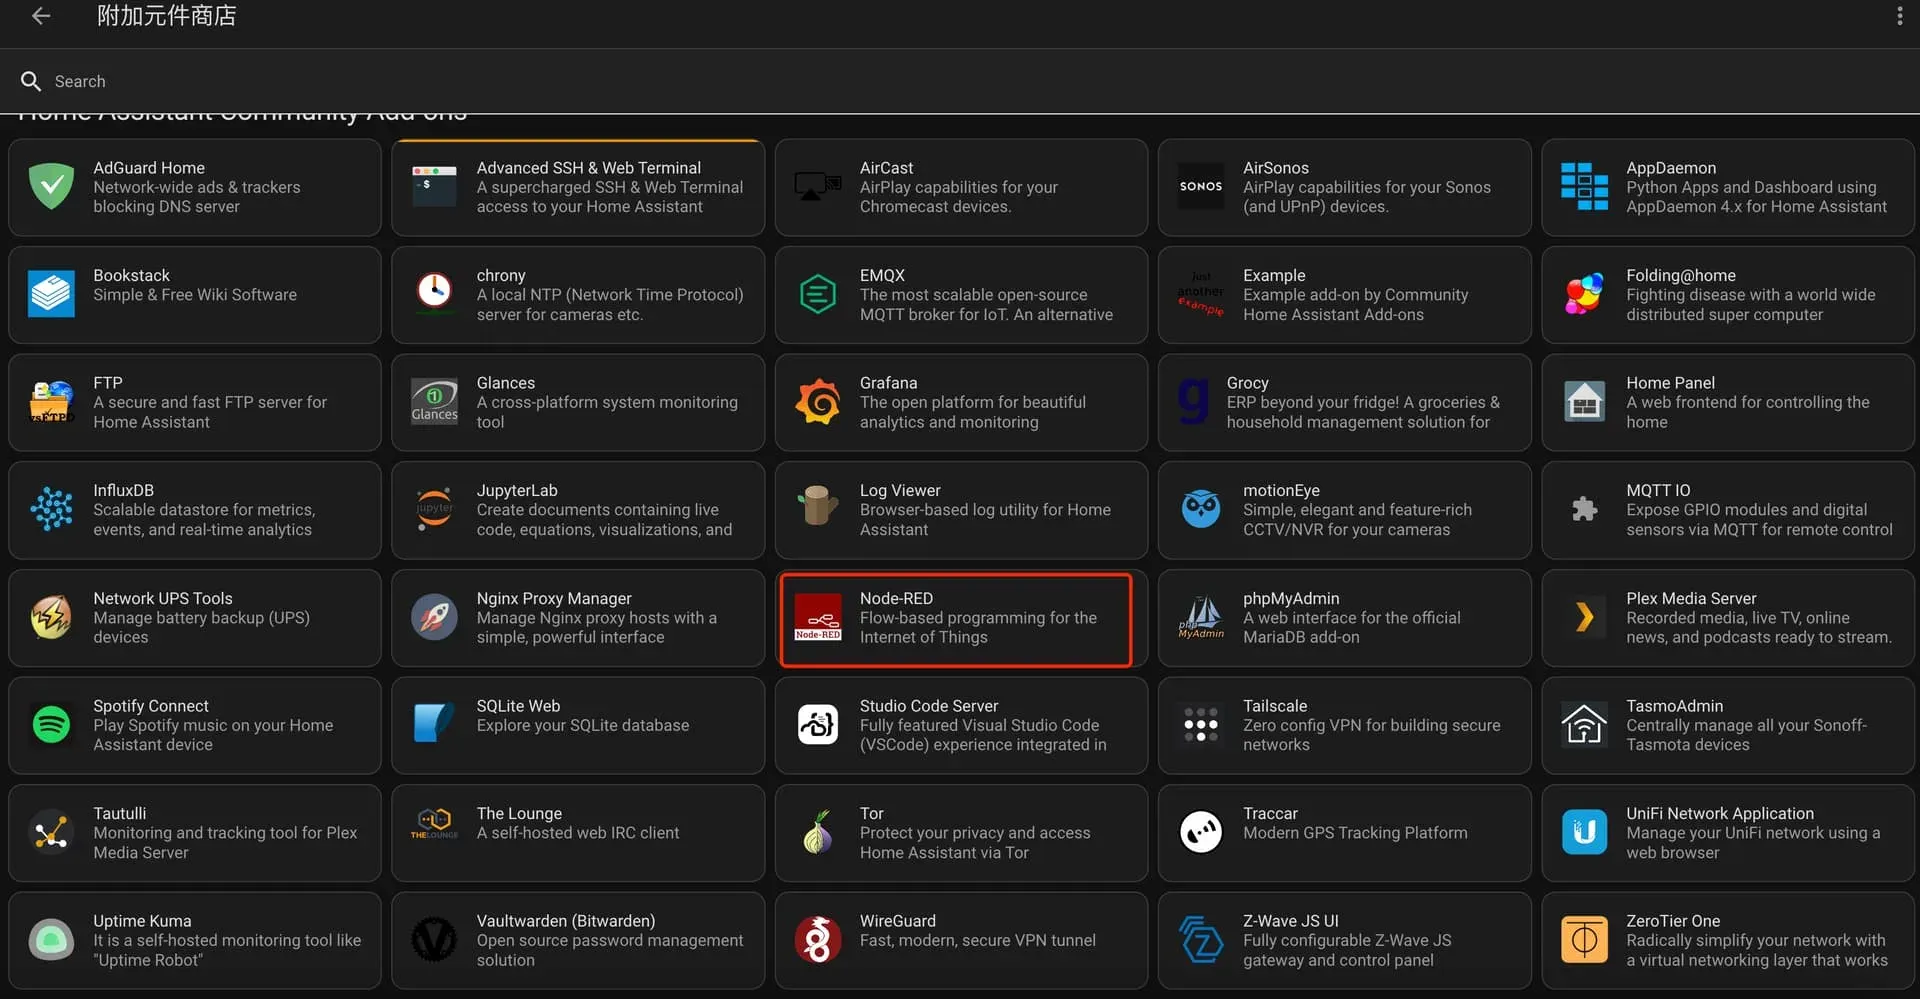Click the Tailscale dots icon
This screenshot has height=999, width=1920.
(1201, 724)
